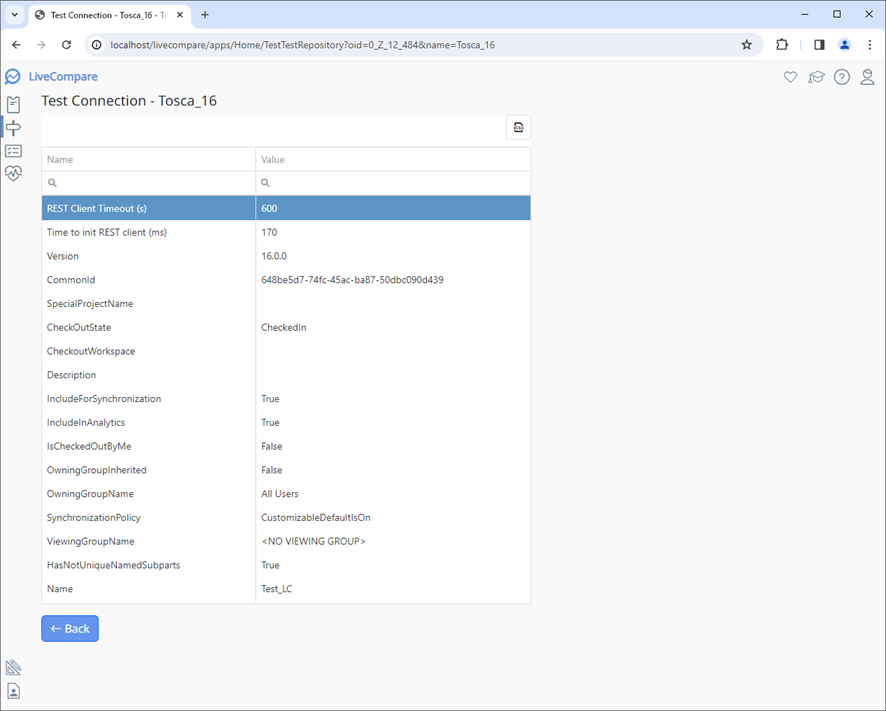The width and height of the screenshot is (886, 711).
Task: Toggle the favorites heart icon
Action: coord(790,76)
